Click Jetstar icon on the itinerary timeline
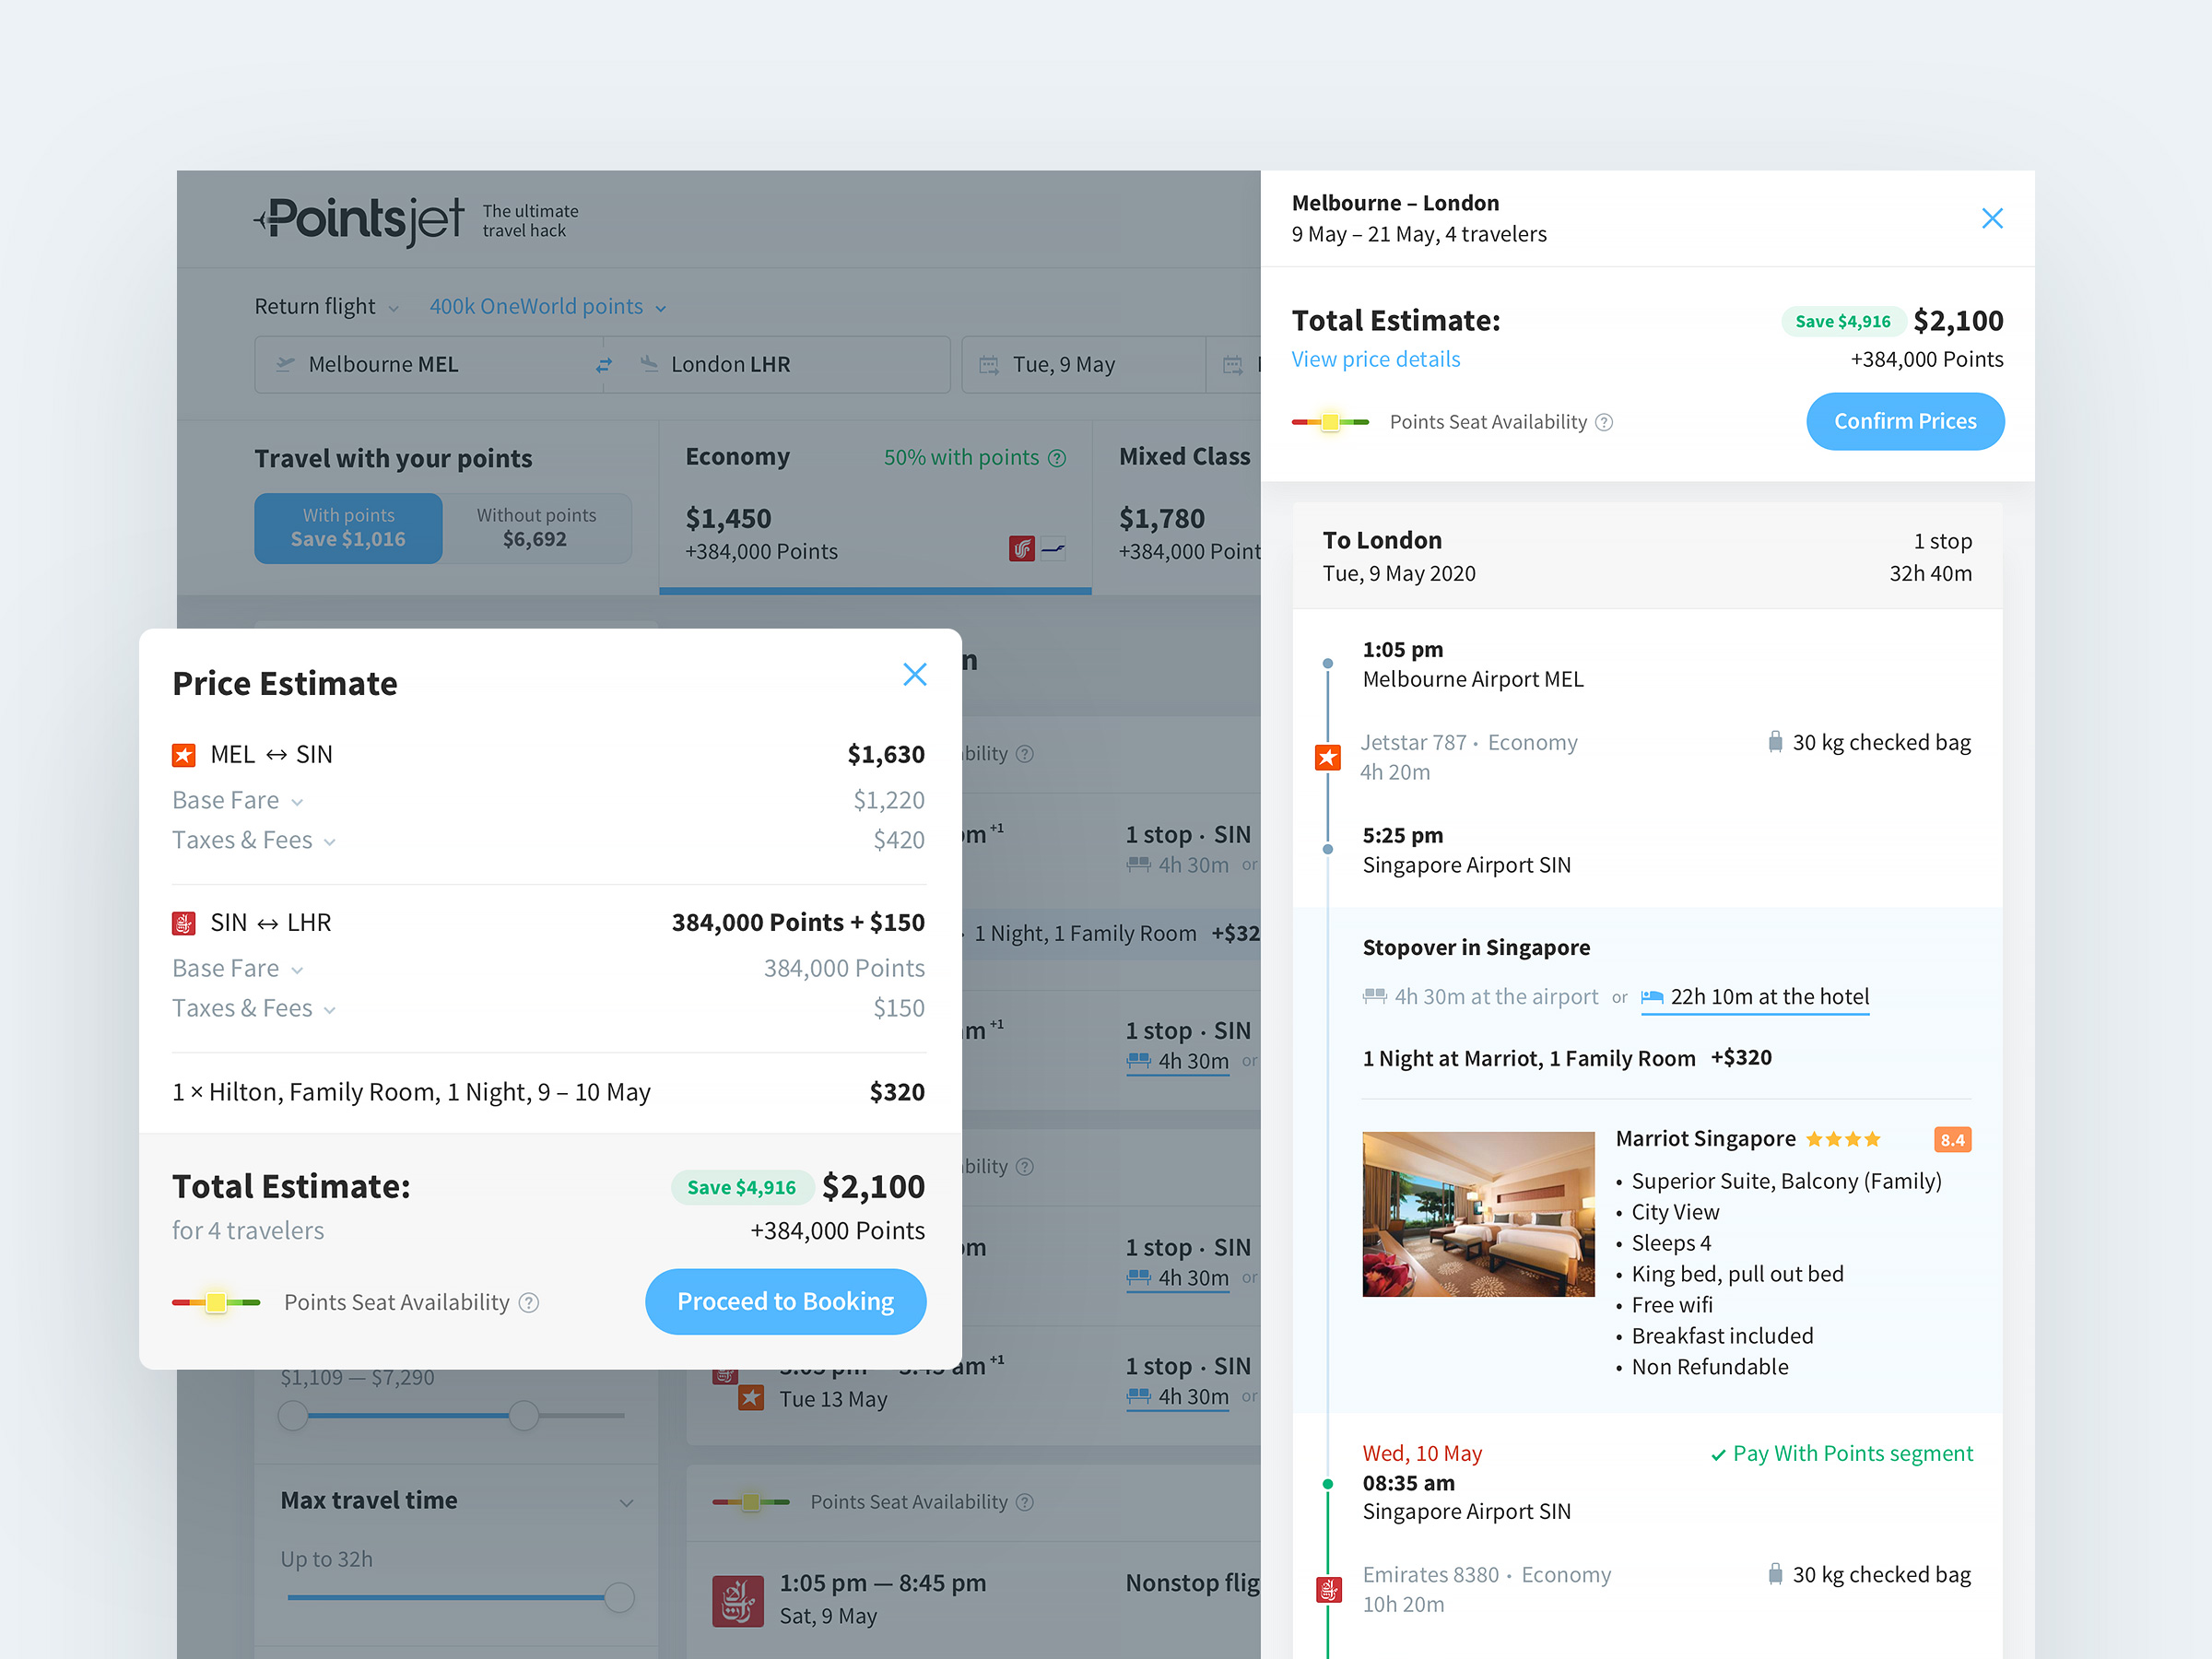The height and width of the screenshot is (1659, 2212). tap(1327, 757)
